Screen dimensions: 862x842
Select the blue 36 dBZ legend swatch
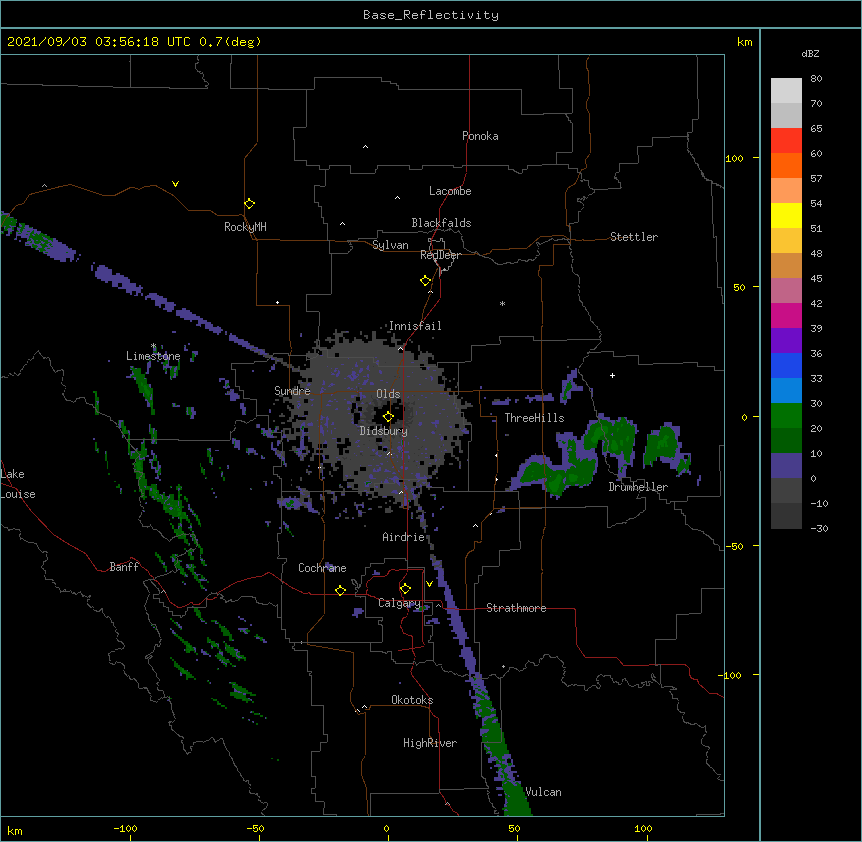(786, 365)
